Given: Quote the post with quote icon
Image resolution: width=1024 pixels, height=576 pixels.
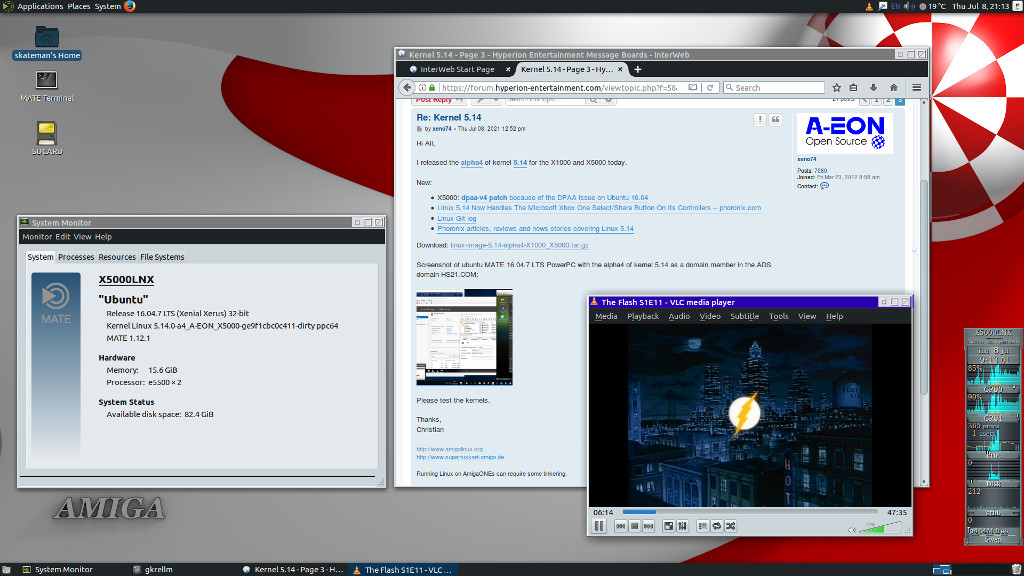Looking at the screenshot, I should point(775,120).
